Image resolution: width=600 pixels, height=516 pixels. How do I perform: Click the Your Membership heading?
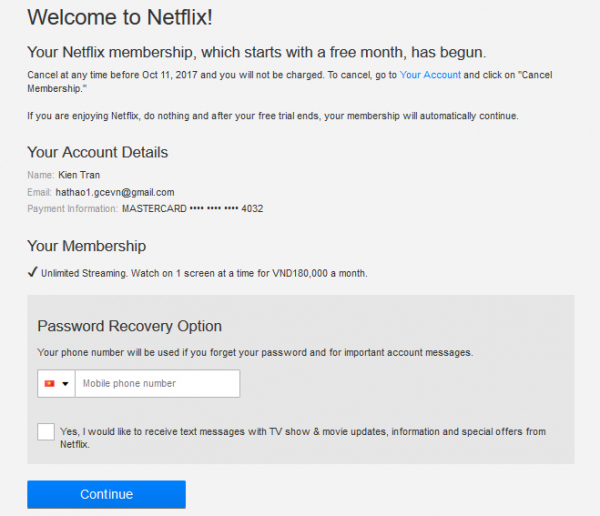(86, 246)
